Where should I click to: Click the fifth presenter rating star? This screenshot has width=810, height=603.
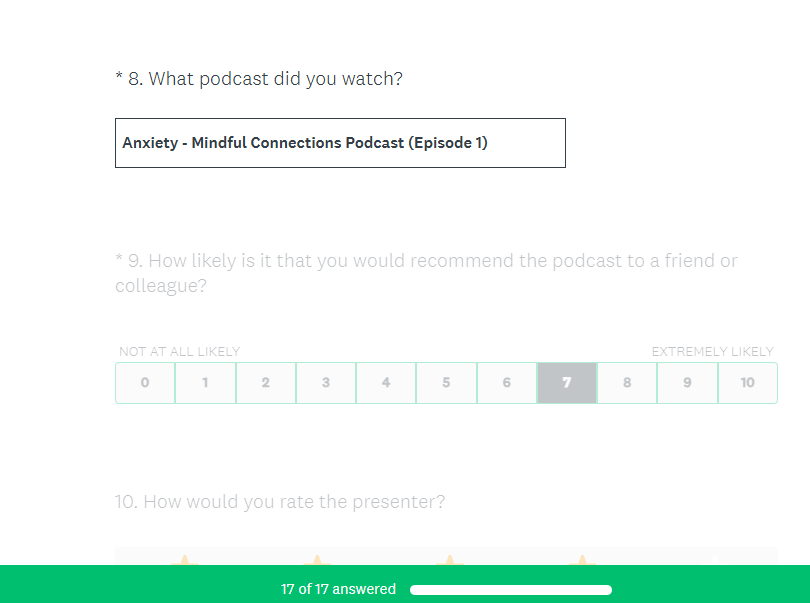[x=714, y=560]
